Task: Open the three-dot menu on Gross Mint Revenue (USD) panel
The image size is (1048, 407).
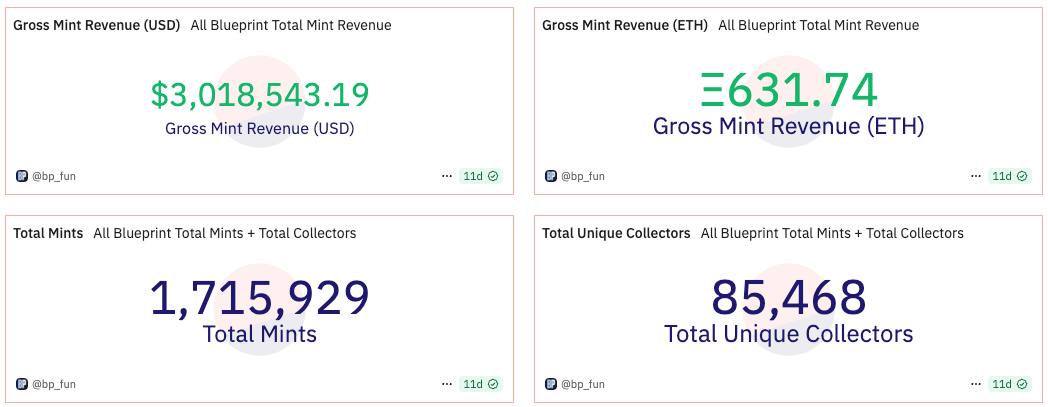Action: (447, 176)
